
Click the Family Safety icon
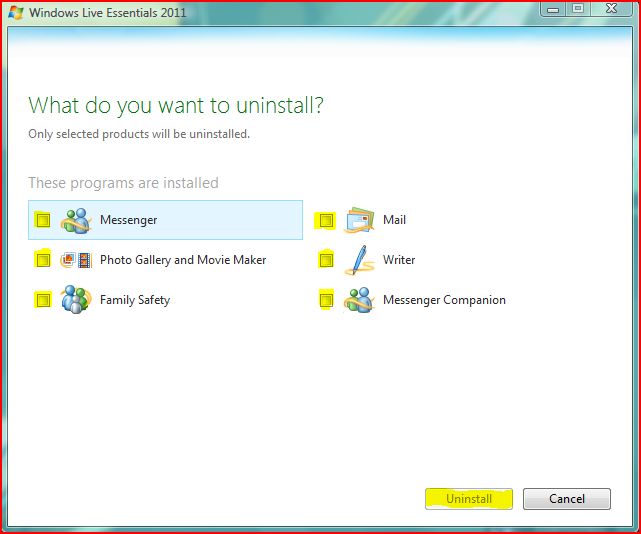[x=76, y=300]
